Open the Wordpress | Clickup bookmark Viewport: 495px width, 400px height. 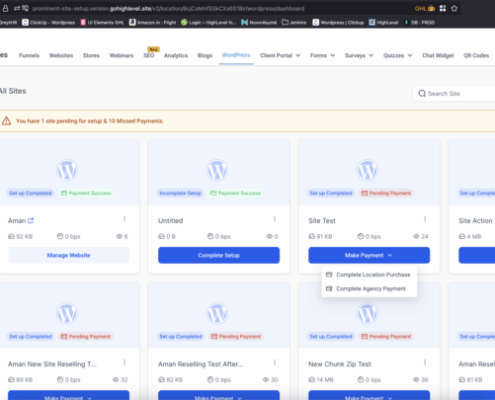[338, 22]
